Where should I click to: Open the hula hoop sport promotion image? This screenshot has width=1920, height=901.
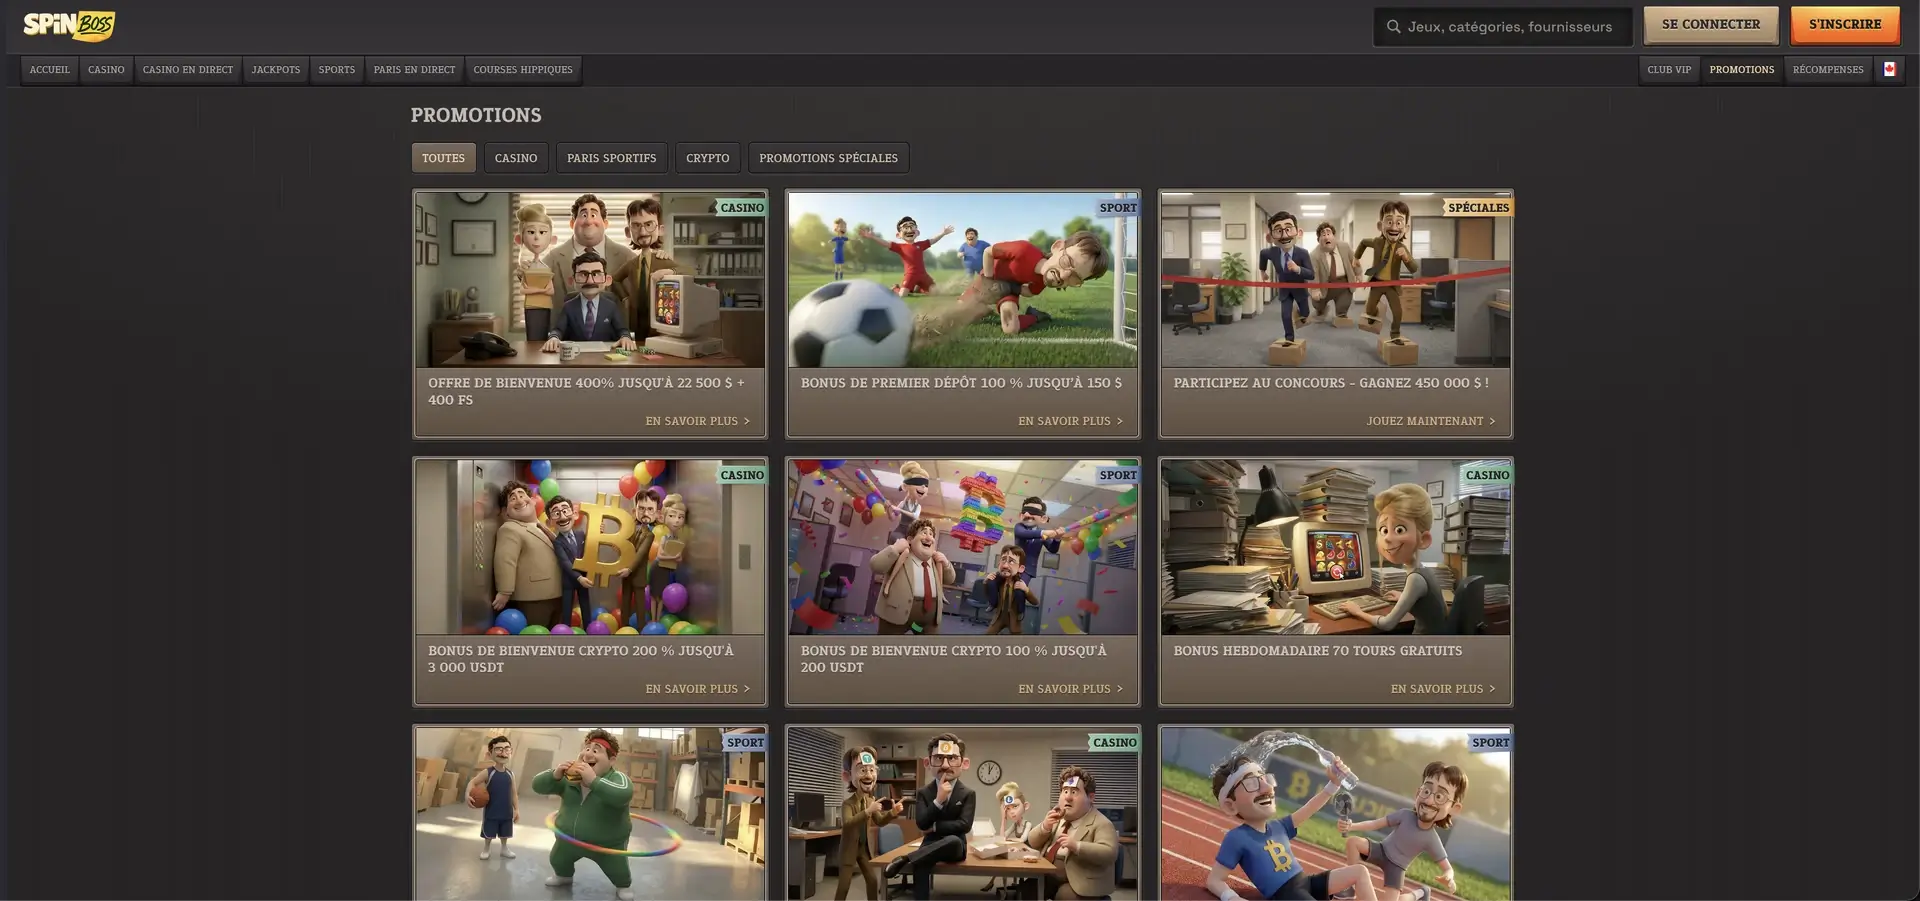tap(590, 814)
